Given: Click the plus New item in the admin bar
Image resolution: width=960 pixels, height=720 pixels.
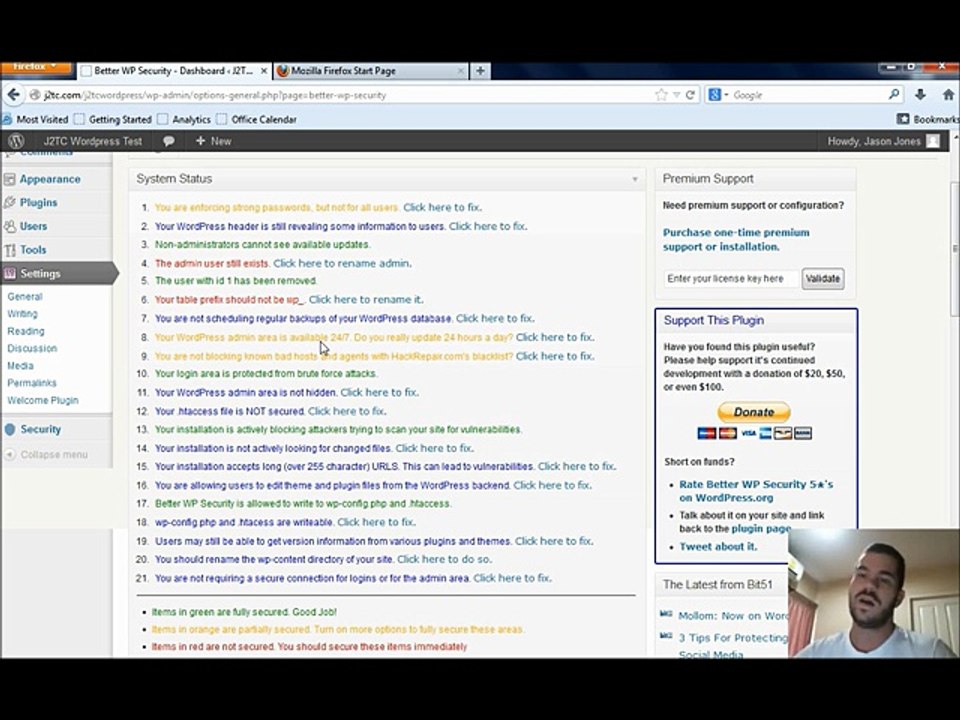Looking at the screenshot, I should click(x=213, y=141).
